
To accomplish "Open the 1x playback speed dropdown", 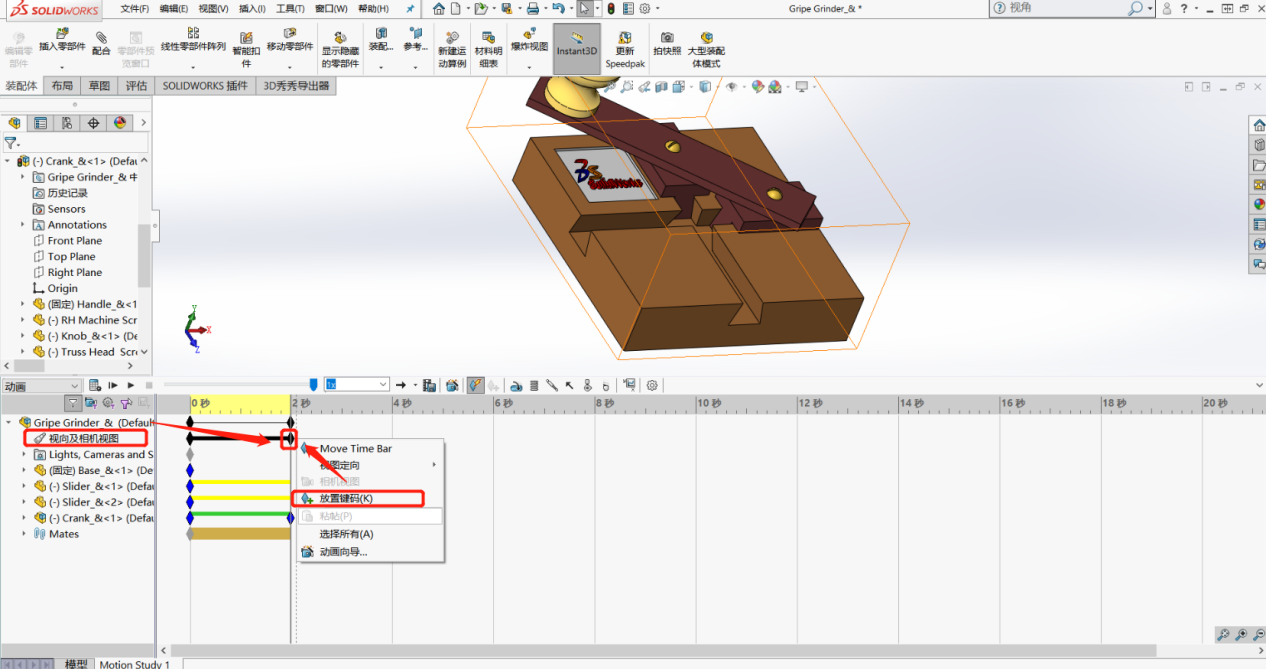I will [356, 385].
